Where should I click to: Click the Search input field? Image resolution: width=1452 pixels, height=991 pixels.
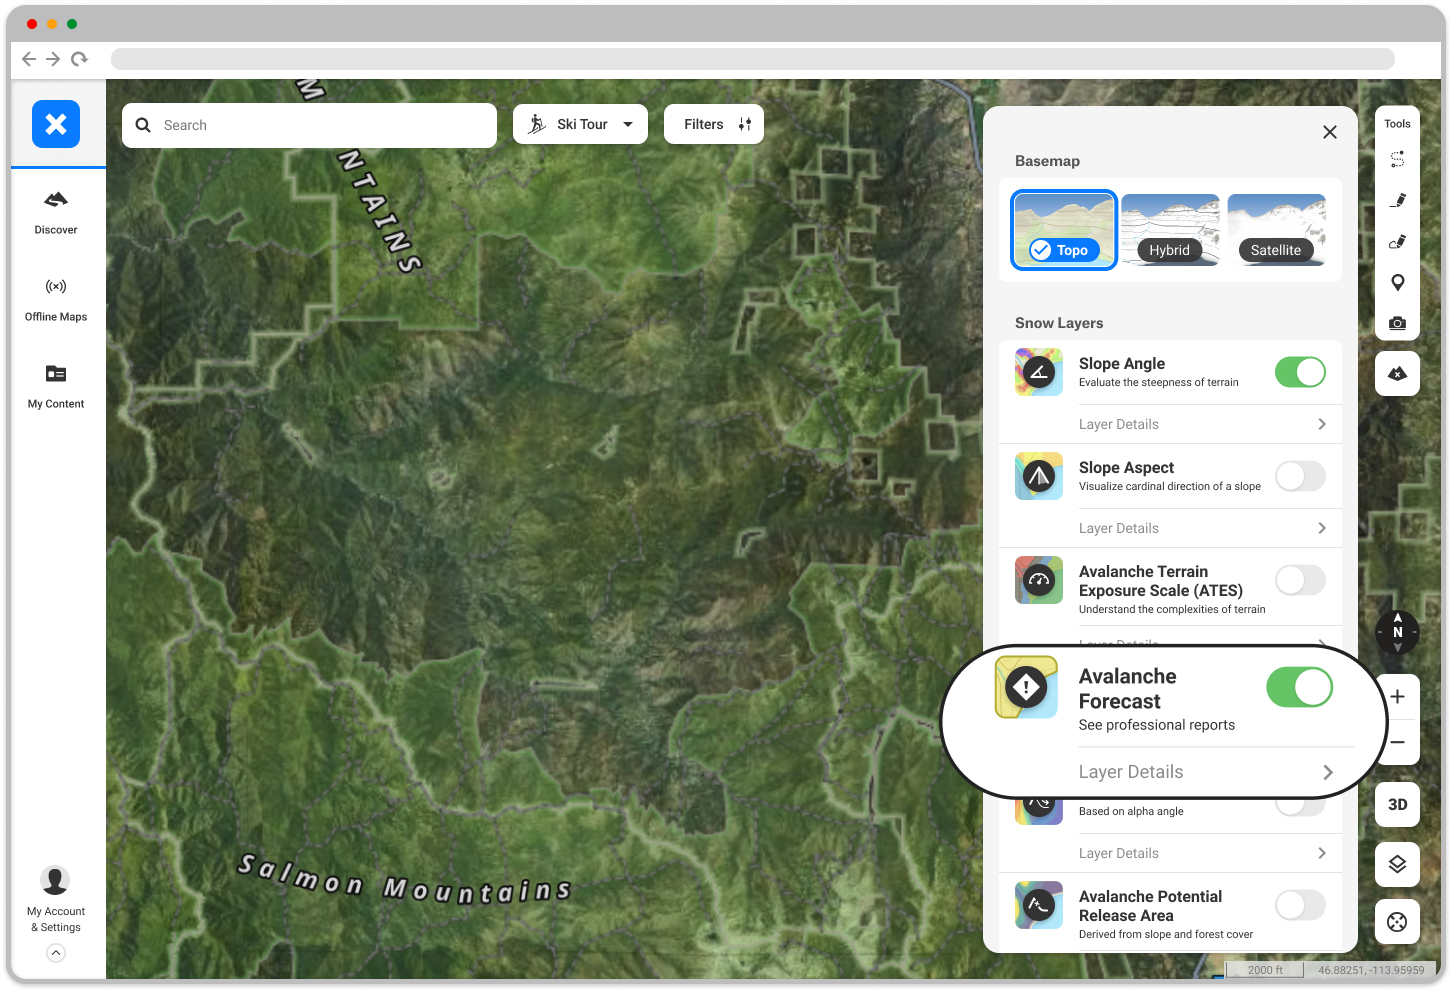pyautogui.click(x=310, y=125)
